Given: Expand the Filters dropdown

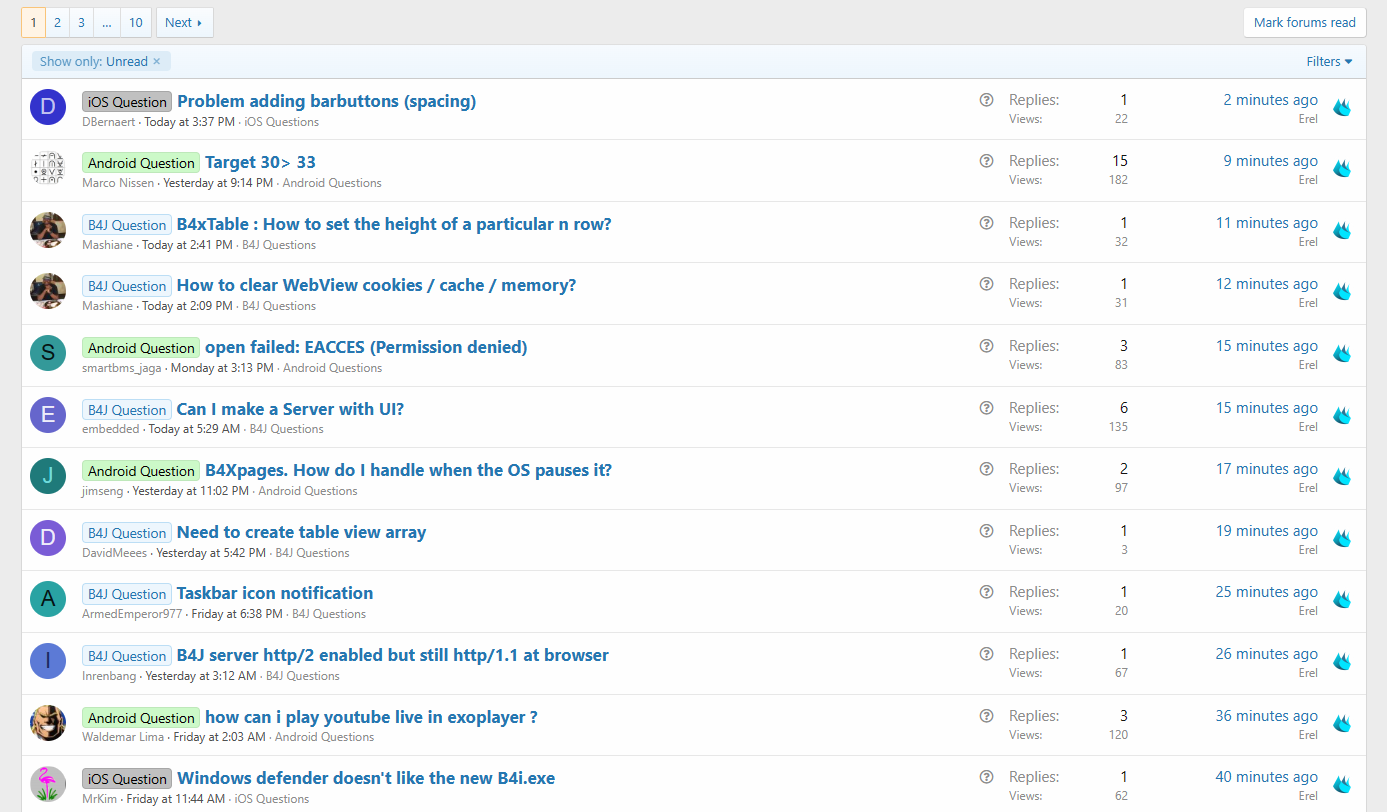Looking at the screenshot, I should pyautogui.click(x=1329, y=62).
